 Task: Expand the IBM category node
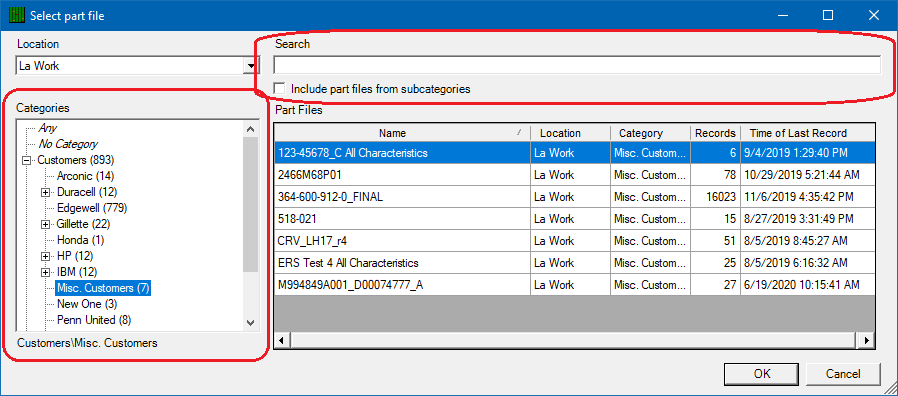coord(45,272)
